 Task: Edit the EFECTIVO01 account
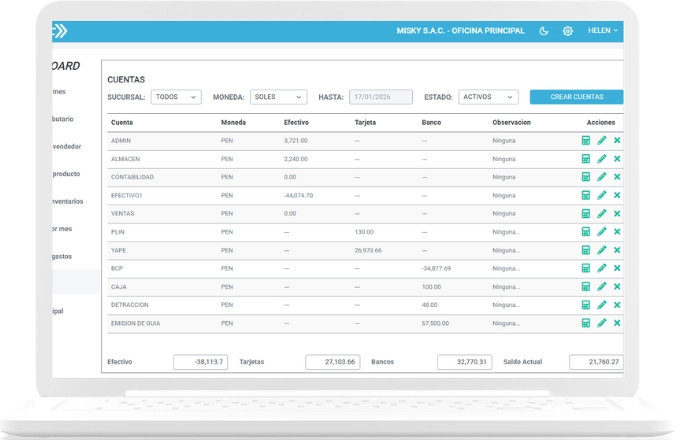point(601,195)
